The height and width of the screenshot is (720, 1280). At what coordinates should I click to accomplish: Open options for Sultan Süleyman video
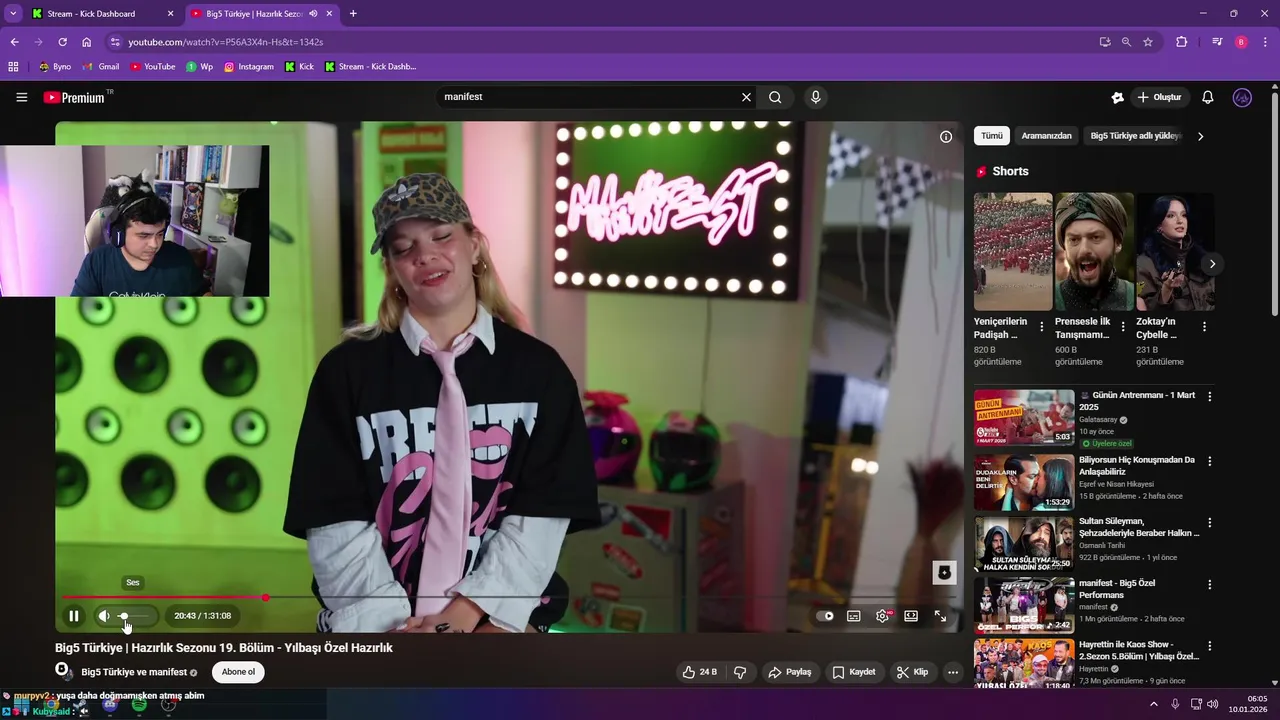click(1209, 522)
